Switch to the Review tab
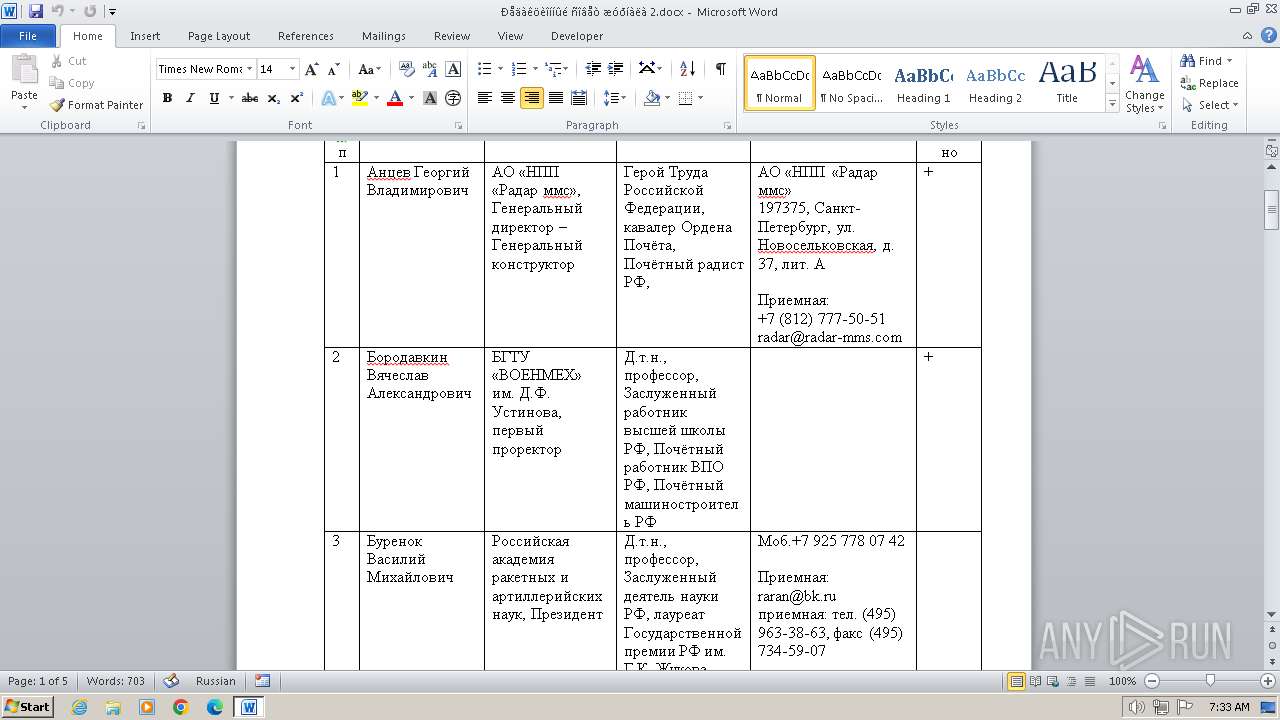This screenshot has width=1280, height=720. 452,36
